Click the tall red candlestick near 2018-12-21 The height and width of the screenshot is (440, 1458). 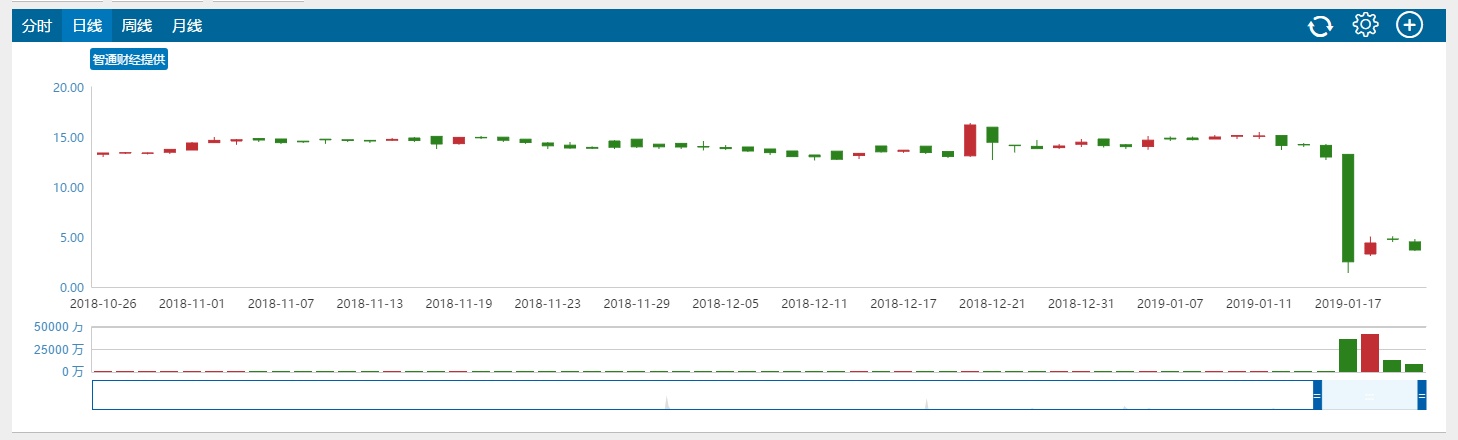point(970,140)
